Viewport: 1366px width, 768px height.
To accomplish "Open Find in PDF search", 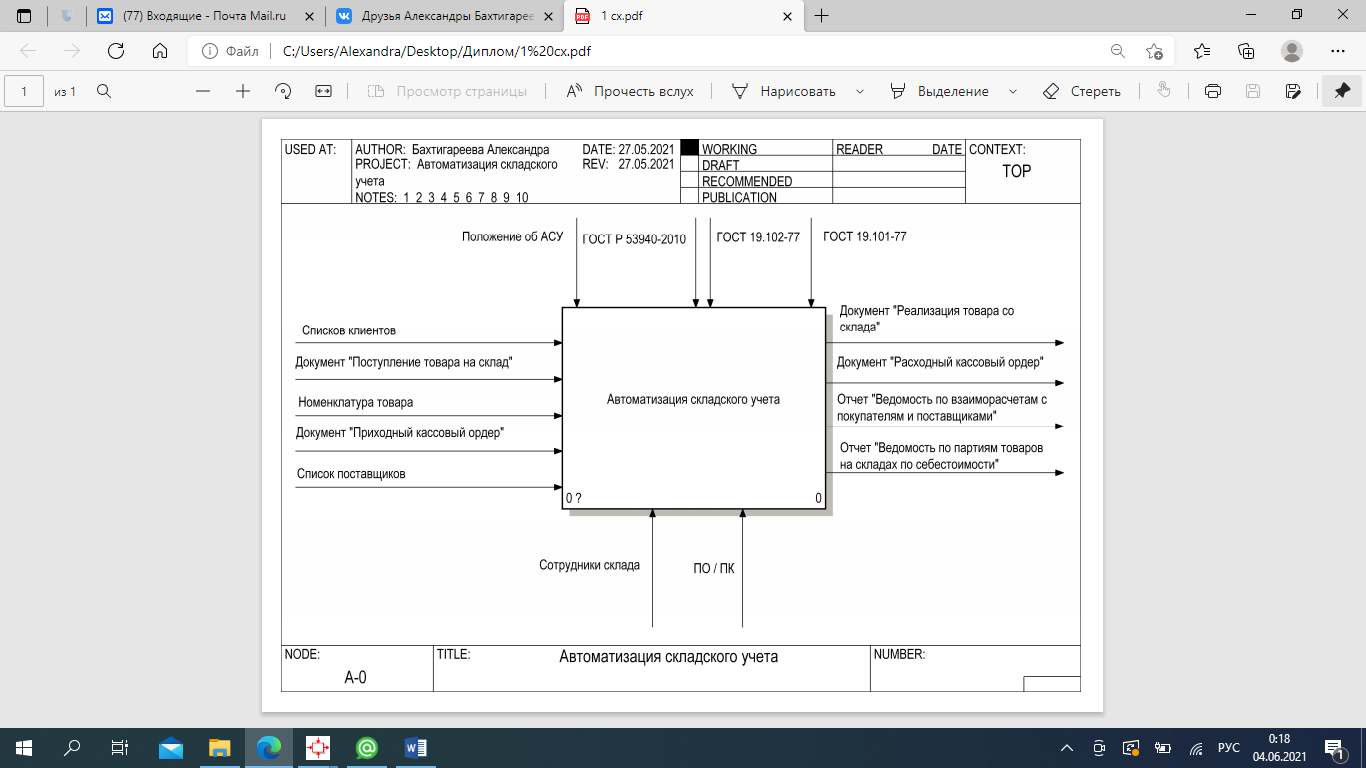I will pyautogui.click(x=103, y=91).
